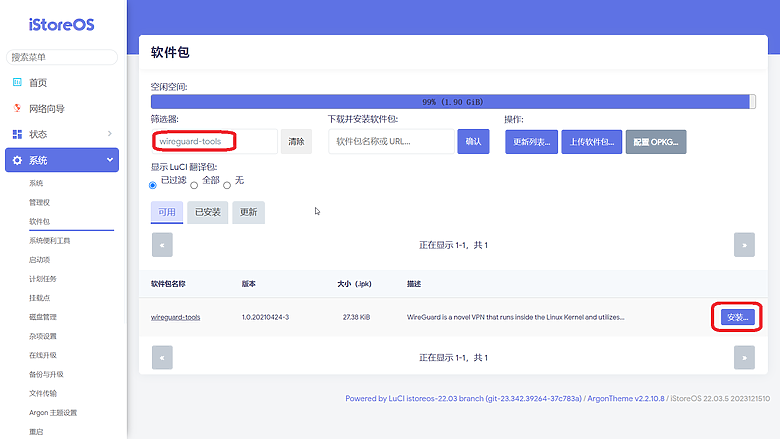The height and width of the screenshot is (439, 780).
Task: Open the 在线升级 submenu entry
Action: coord(43,355)
